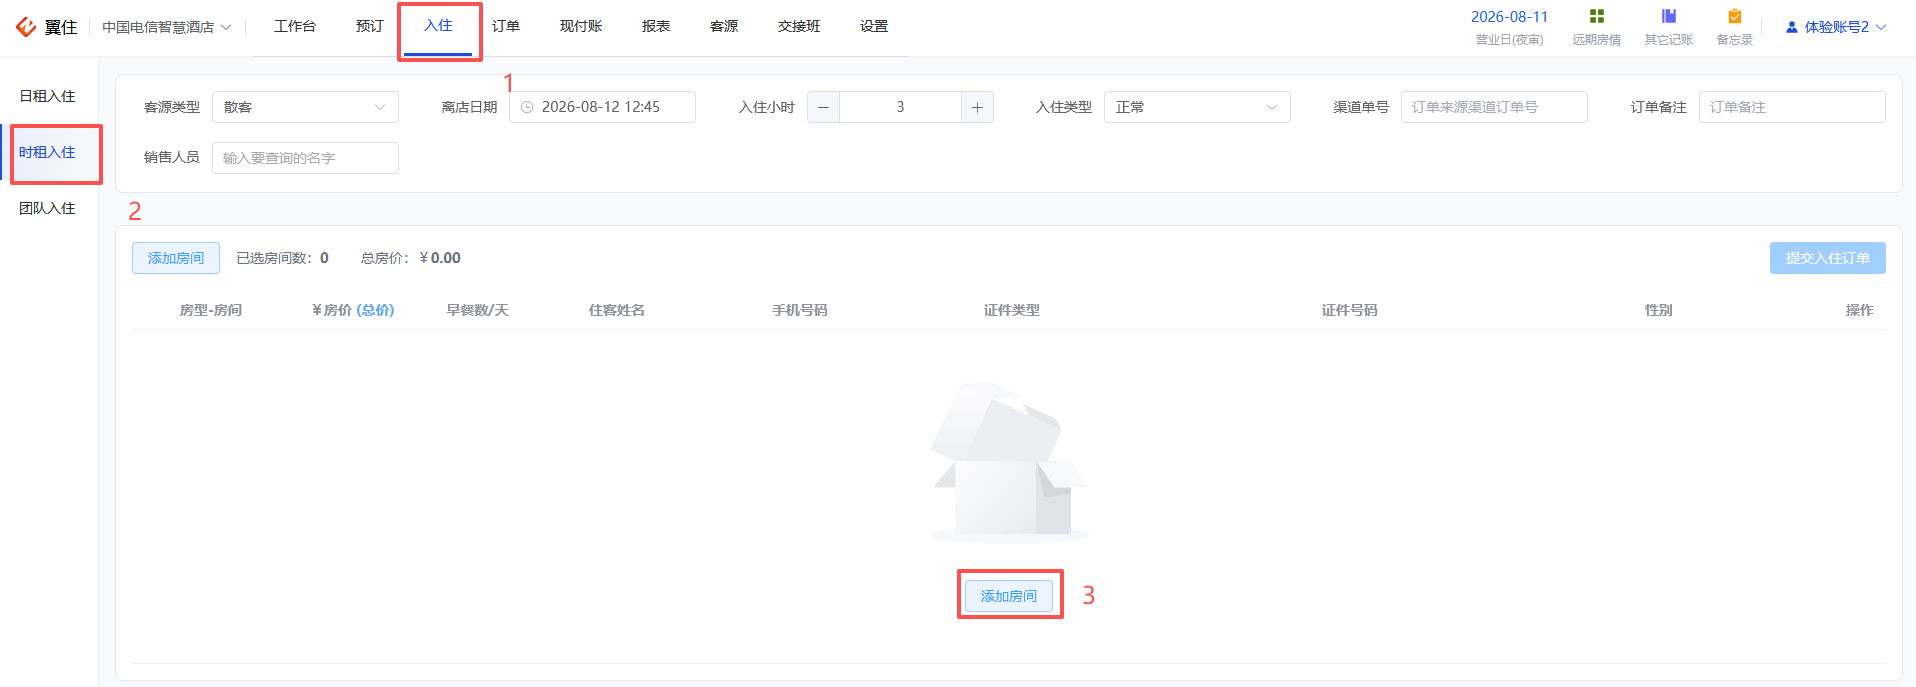
Task: Click the 添加房间 button above the table
Action: (x=176, y=258)
